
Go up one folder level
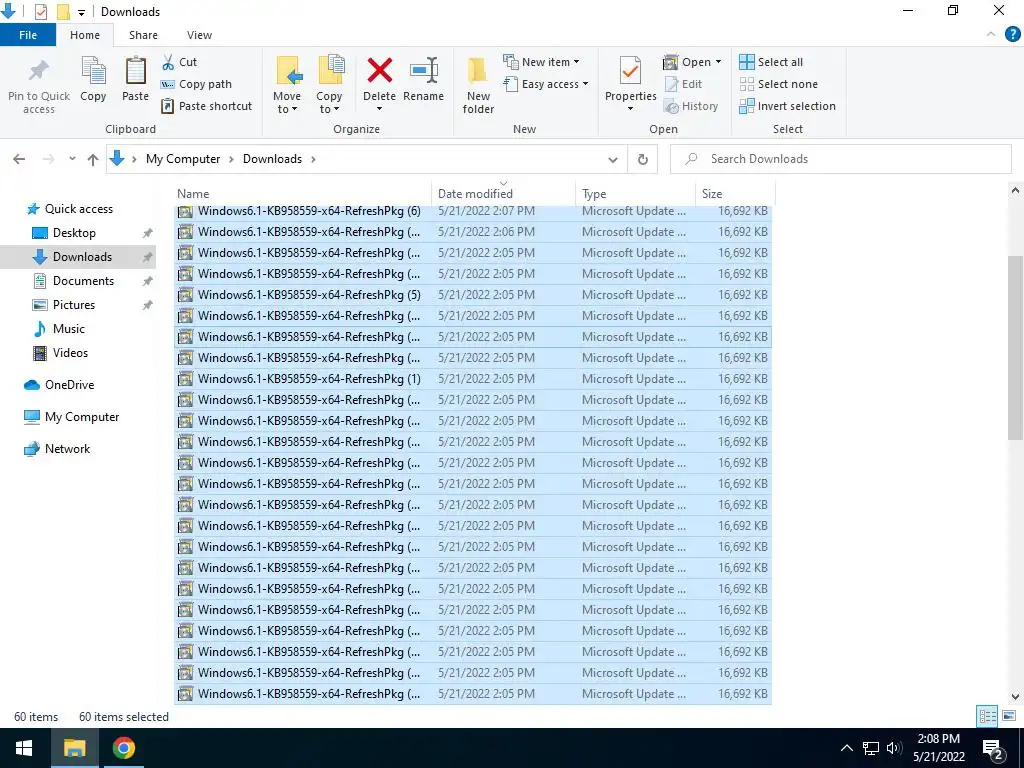[x=93, y=159]
